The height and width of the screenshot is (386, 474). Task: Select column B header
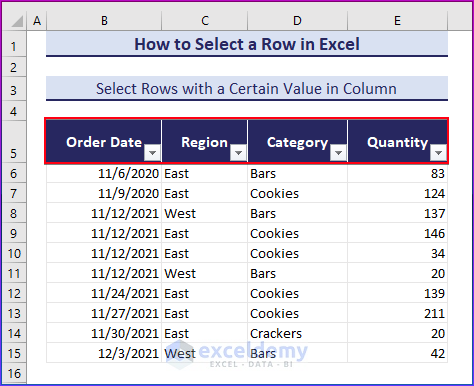pos(104,21)
